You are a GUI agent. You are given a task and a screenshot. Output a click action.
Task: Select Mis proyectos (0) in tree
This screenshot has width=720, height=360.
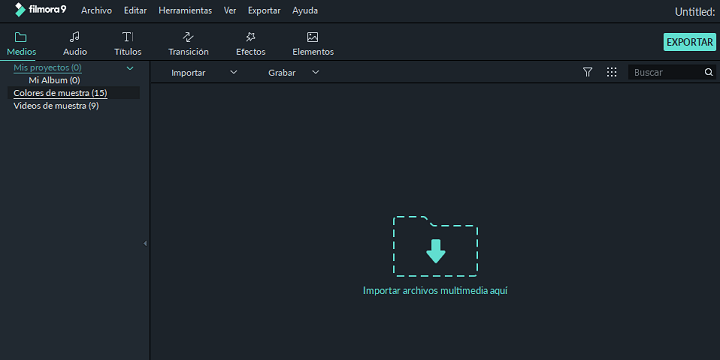pyautogui.click(x=48, y=68)
